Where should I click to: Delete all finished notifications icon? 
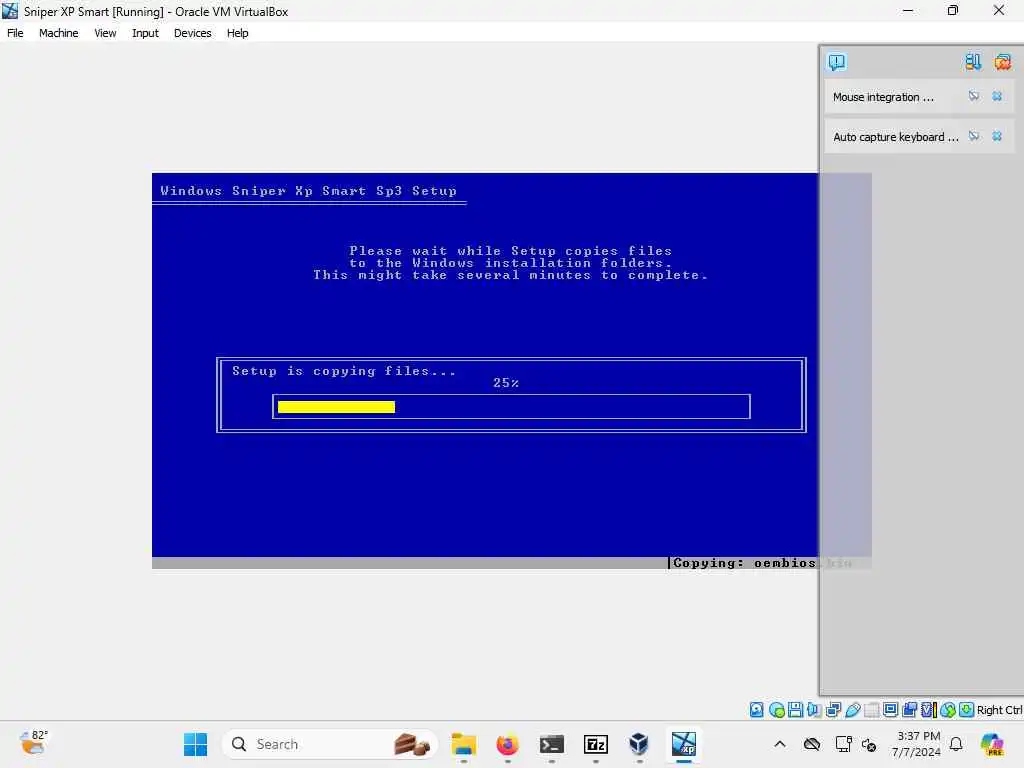[x=1002, y=62]
